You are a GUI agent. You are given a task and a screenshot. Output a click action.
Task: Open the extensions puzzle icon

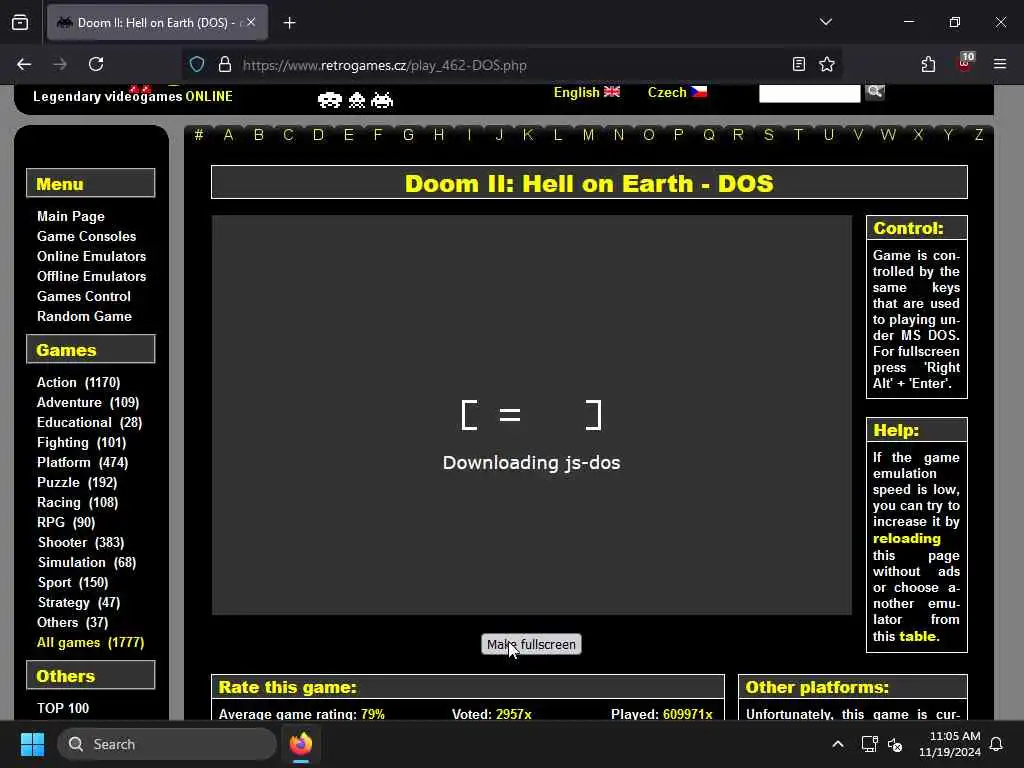(928, 64)
